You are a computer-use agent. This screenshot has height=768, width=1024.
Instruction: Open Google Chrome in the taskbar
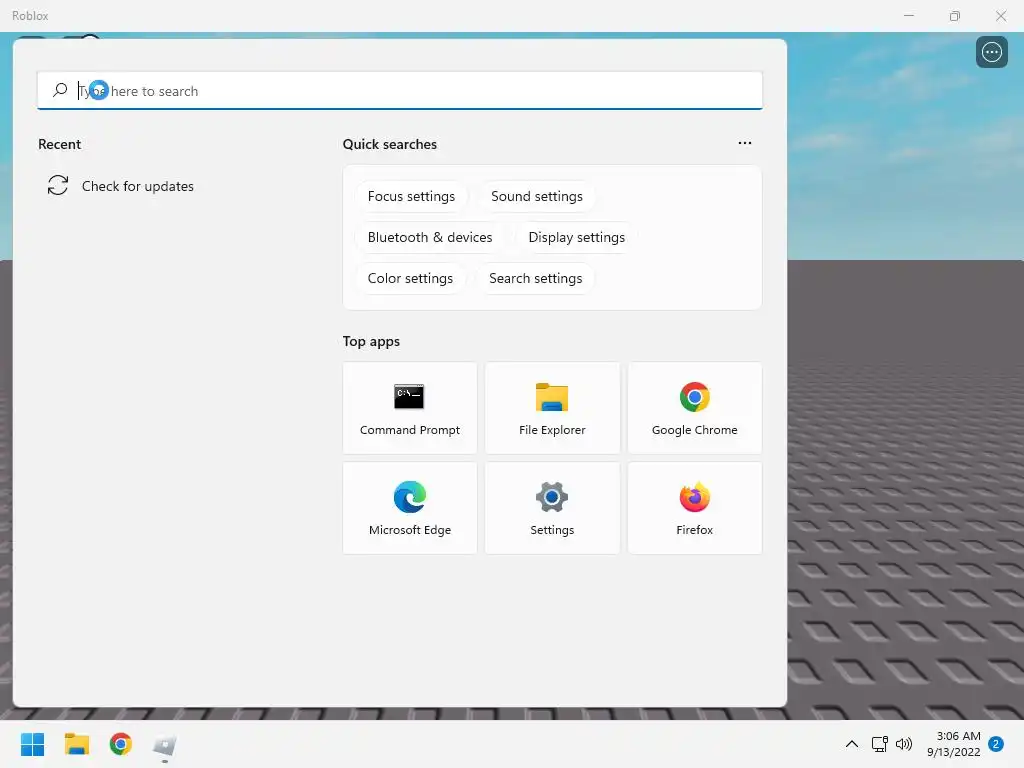[121, 744]
